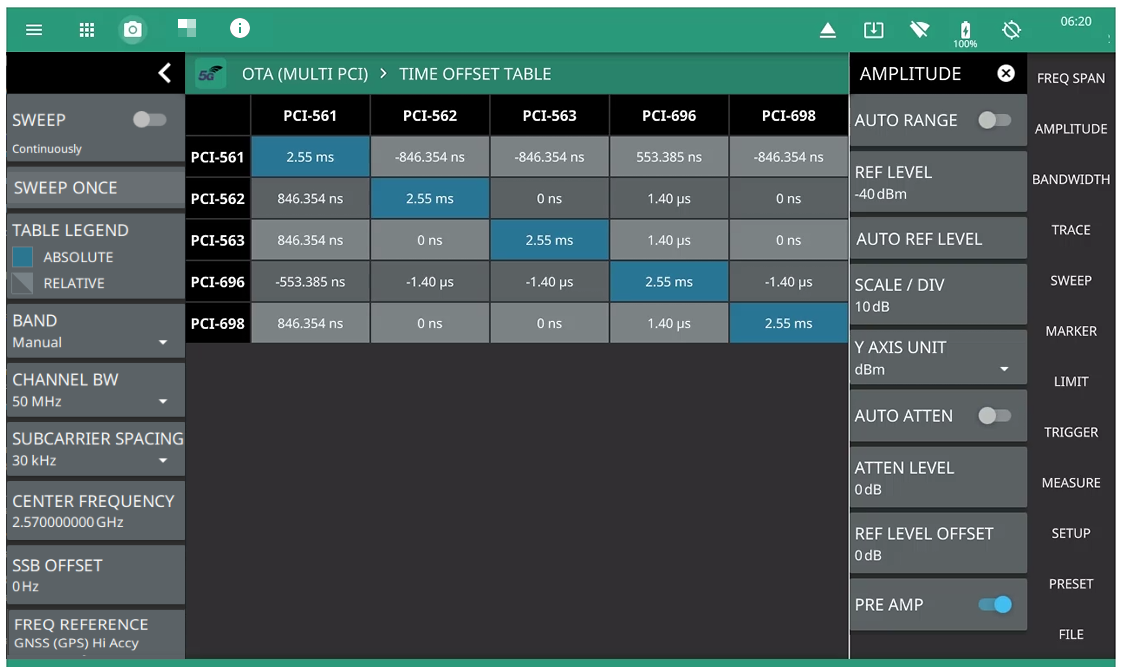Screen dimensions: 1124x667
Task: Open the Y Axis Unit dropdown
Action: pyautogui.click(x=937, y=358)
